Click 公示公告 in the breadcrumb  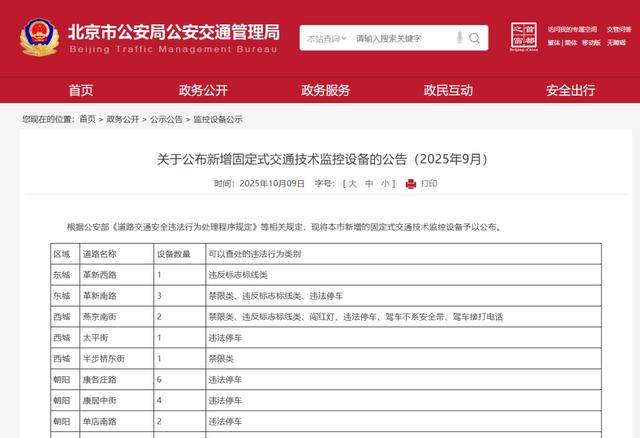pos(167,119)
